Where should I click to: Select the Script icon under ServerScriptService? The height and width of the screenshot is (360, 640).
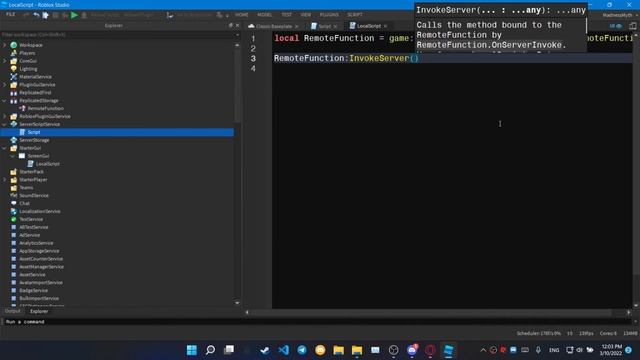22,132
